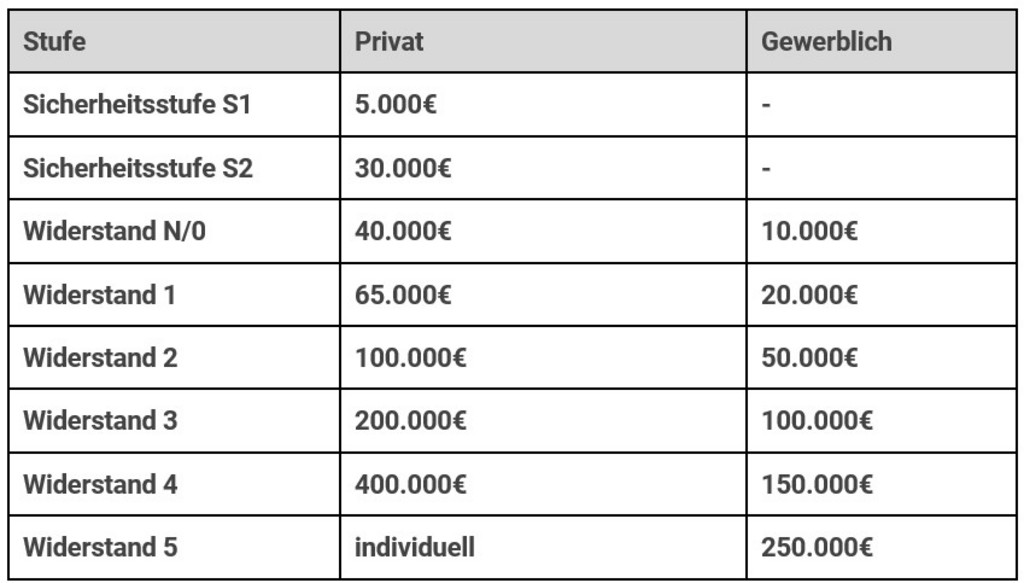The height and width of the screenshot is (583, 1024).
Task: Select the 65.000€ cell
Action: point(403,295)
